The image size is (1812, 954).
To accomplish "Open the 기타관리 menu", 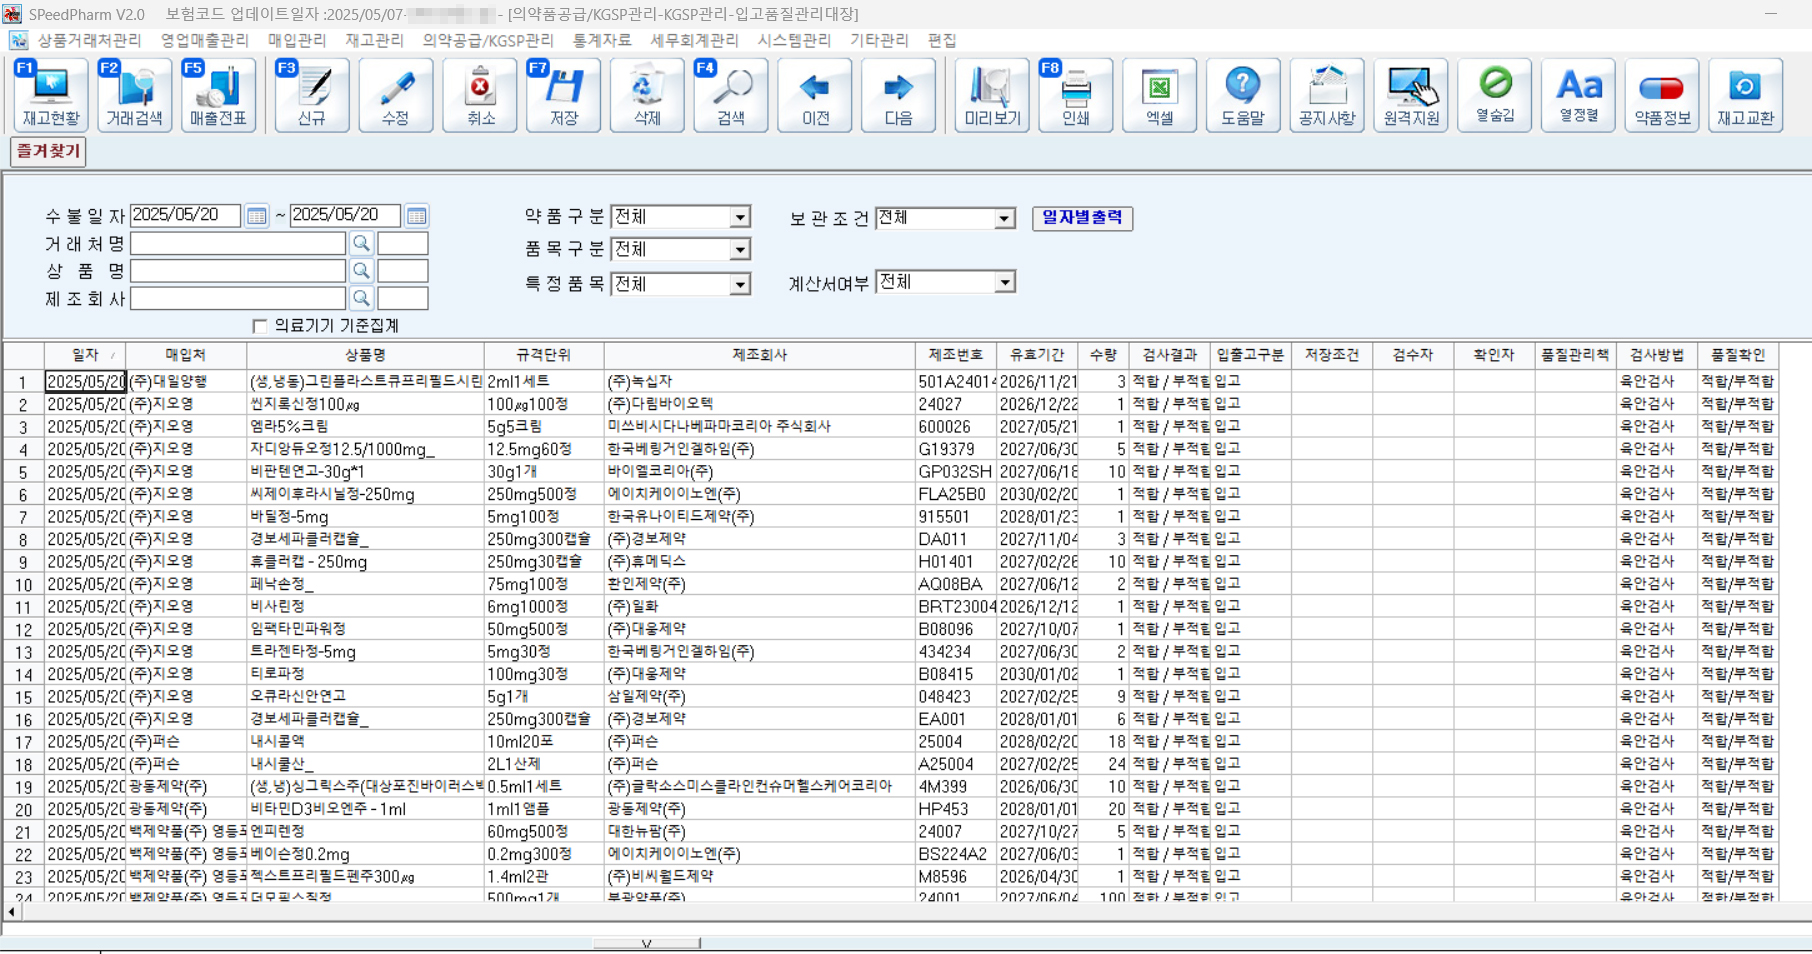I will click(x=879, y=40).
